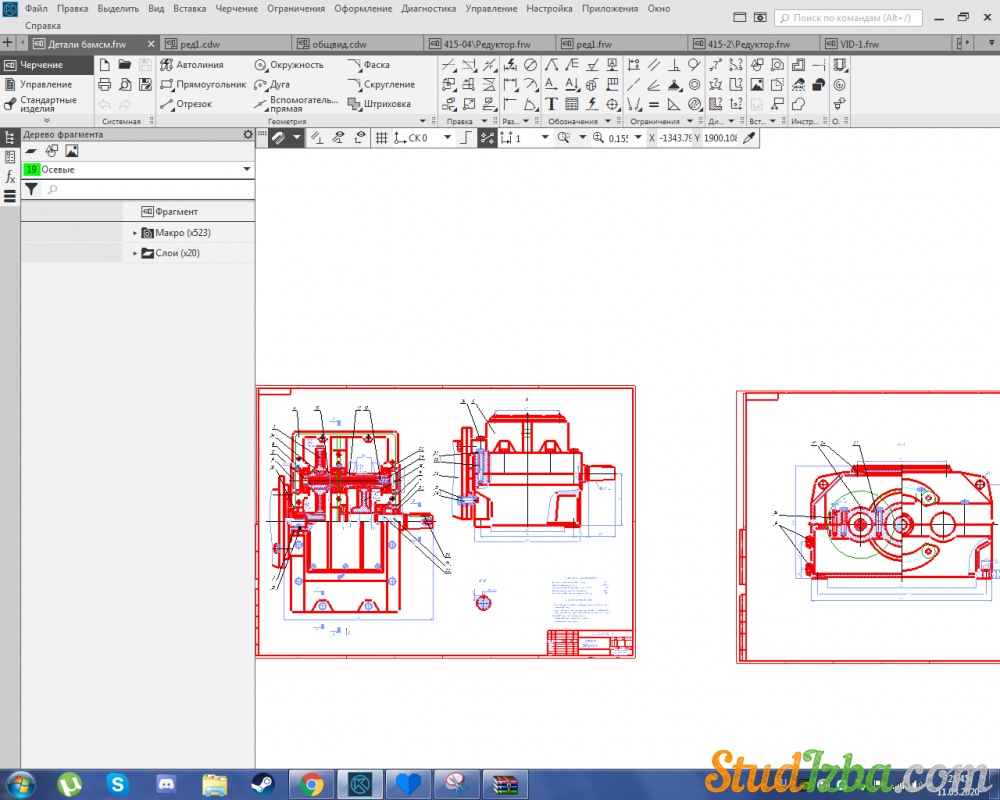Switch to Управление toolbar set
This screenshot has height=800, width=1000.
(45, 85)
